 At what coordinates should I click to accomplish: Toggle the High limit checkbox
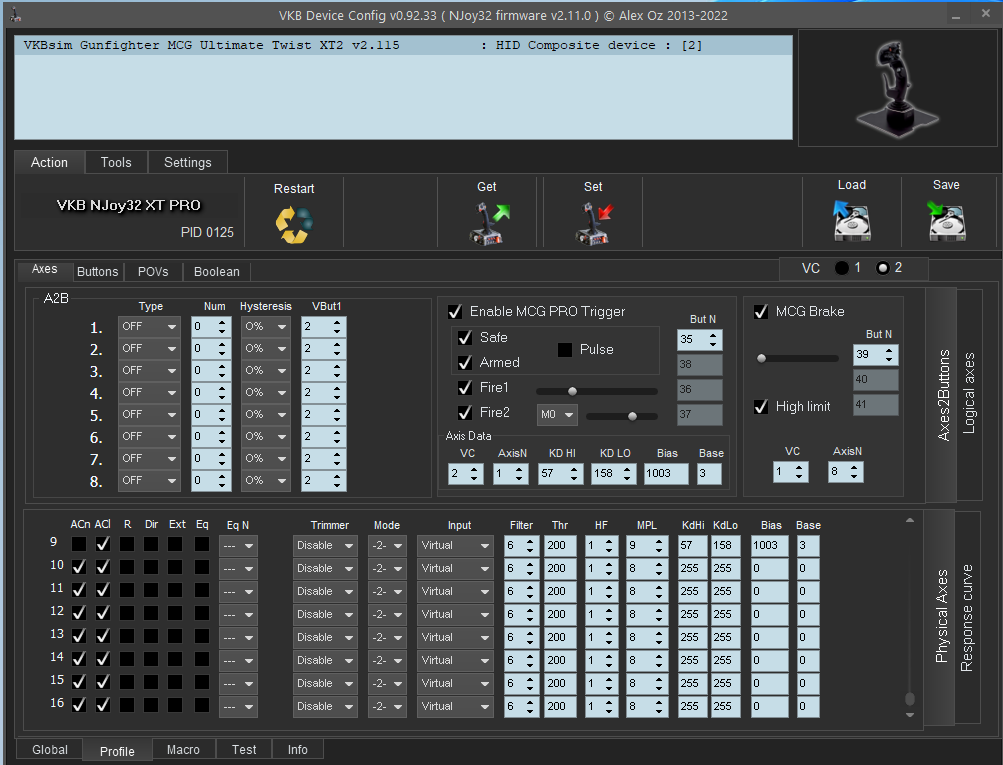coord(761,407)
